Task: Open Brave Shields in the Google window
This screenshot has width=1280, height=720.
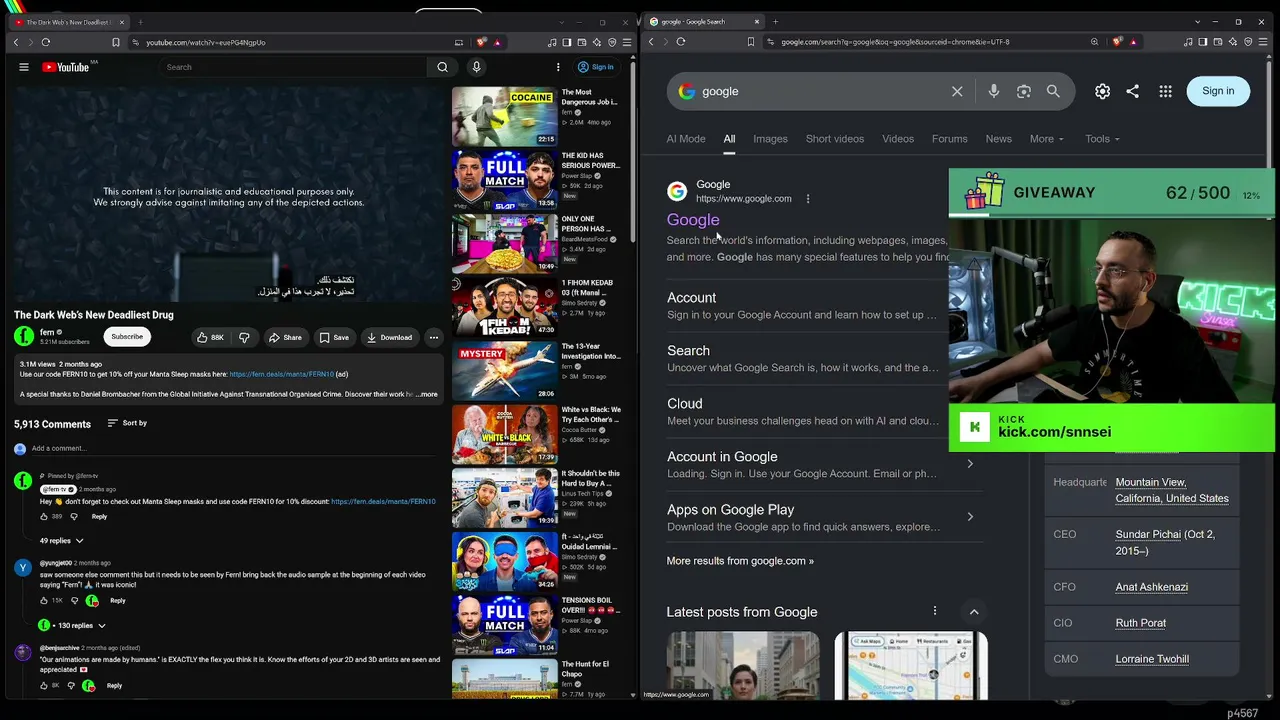Action: tap(1116, 42)
